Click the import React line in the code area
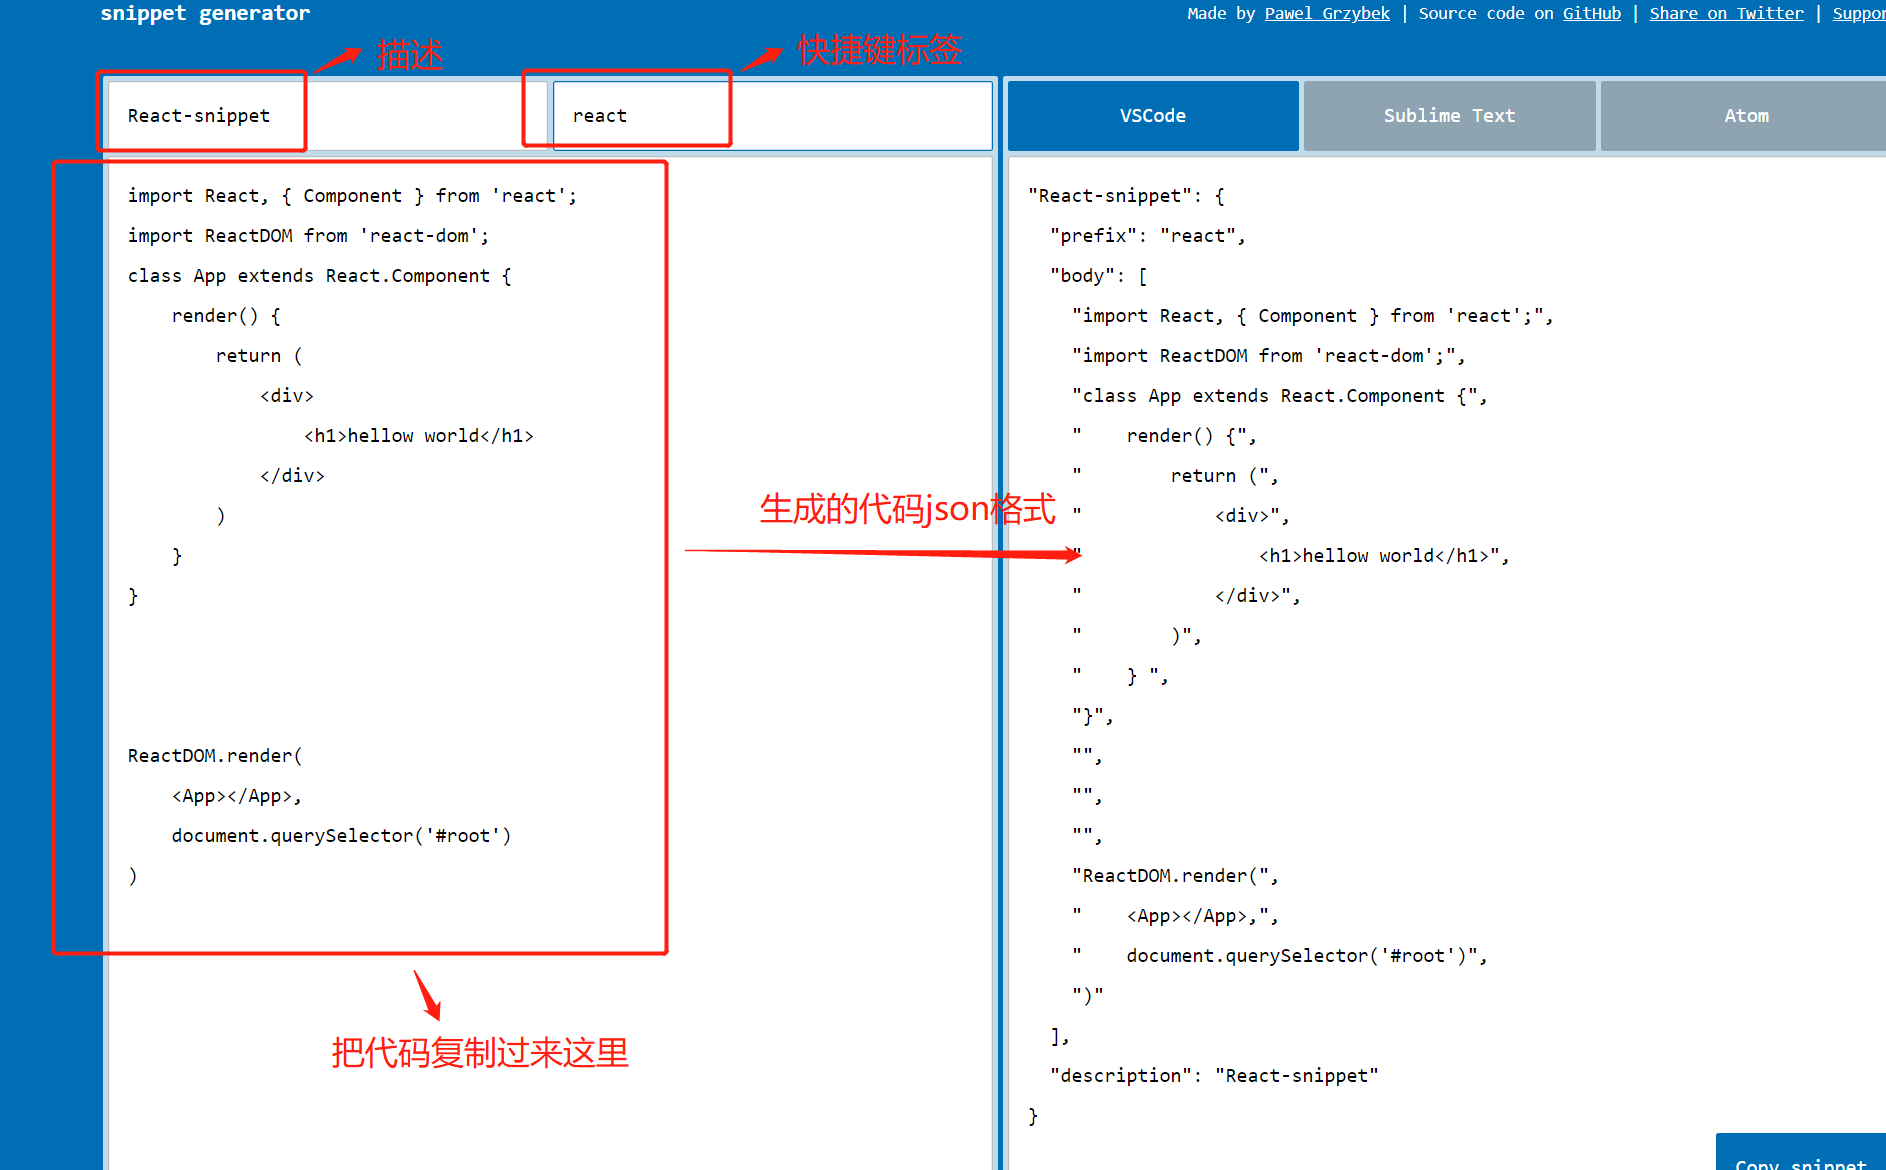This screenshot has width=1886, height=1170. pyautogui.click(x=351, y=195)
